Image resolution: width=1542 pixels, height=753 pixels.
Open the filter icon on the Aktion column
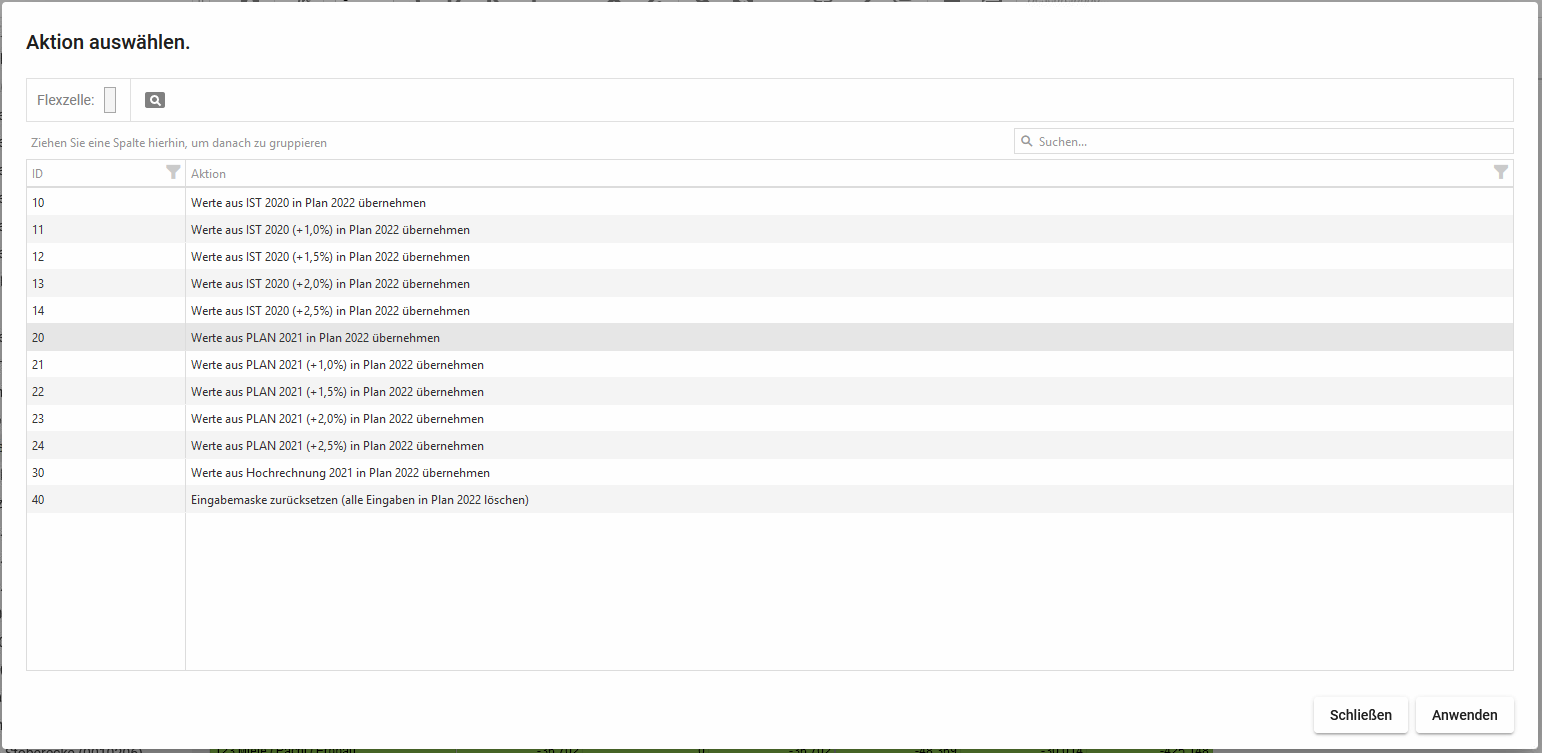(x=1500, y=173)
